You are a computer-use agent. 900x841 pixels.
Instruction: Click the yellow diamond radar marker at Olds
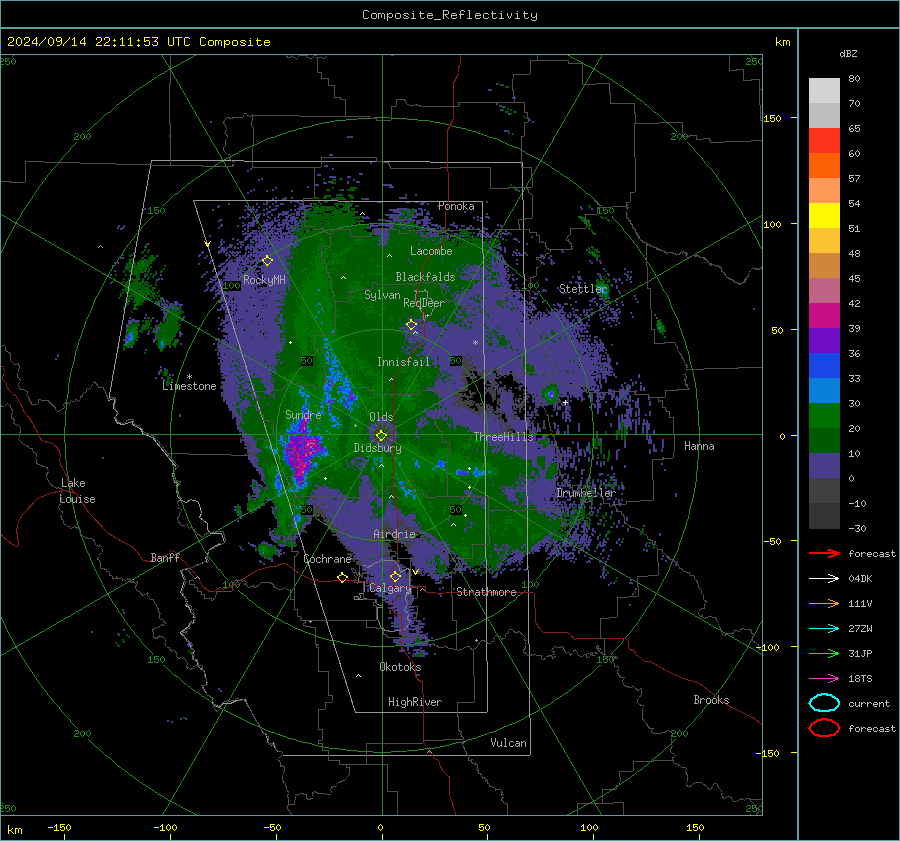coord(381,435)
